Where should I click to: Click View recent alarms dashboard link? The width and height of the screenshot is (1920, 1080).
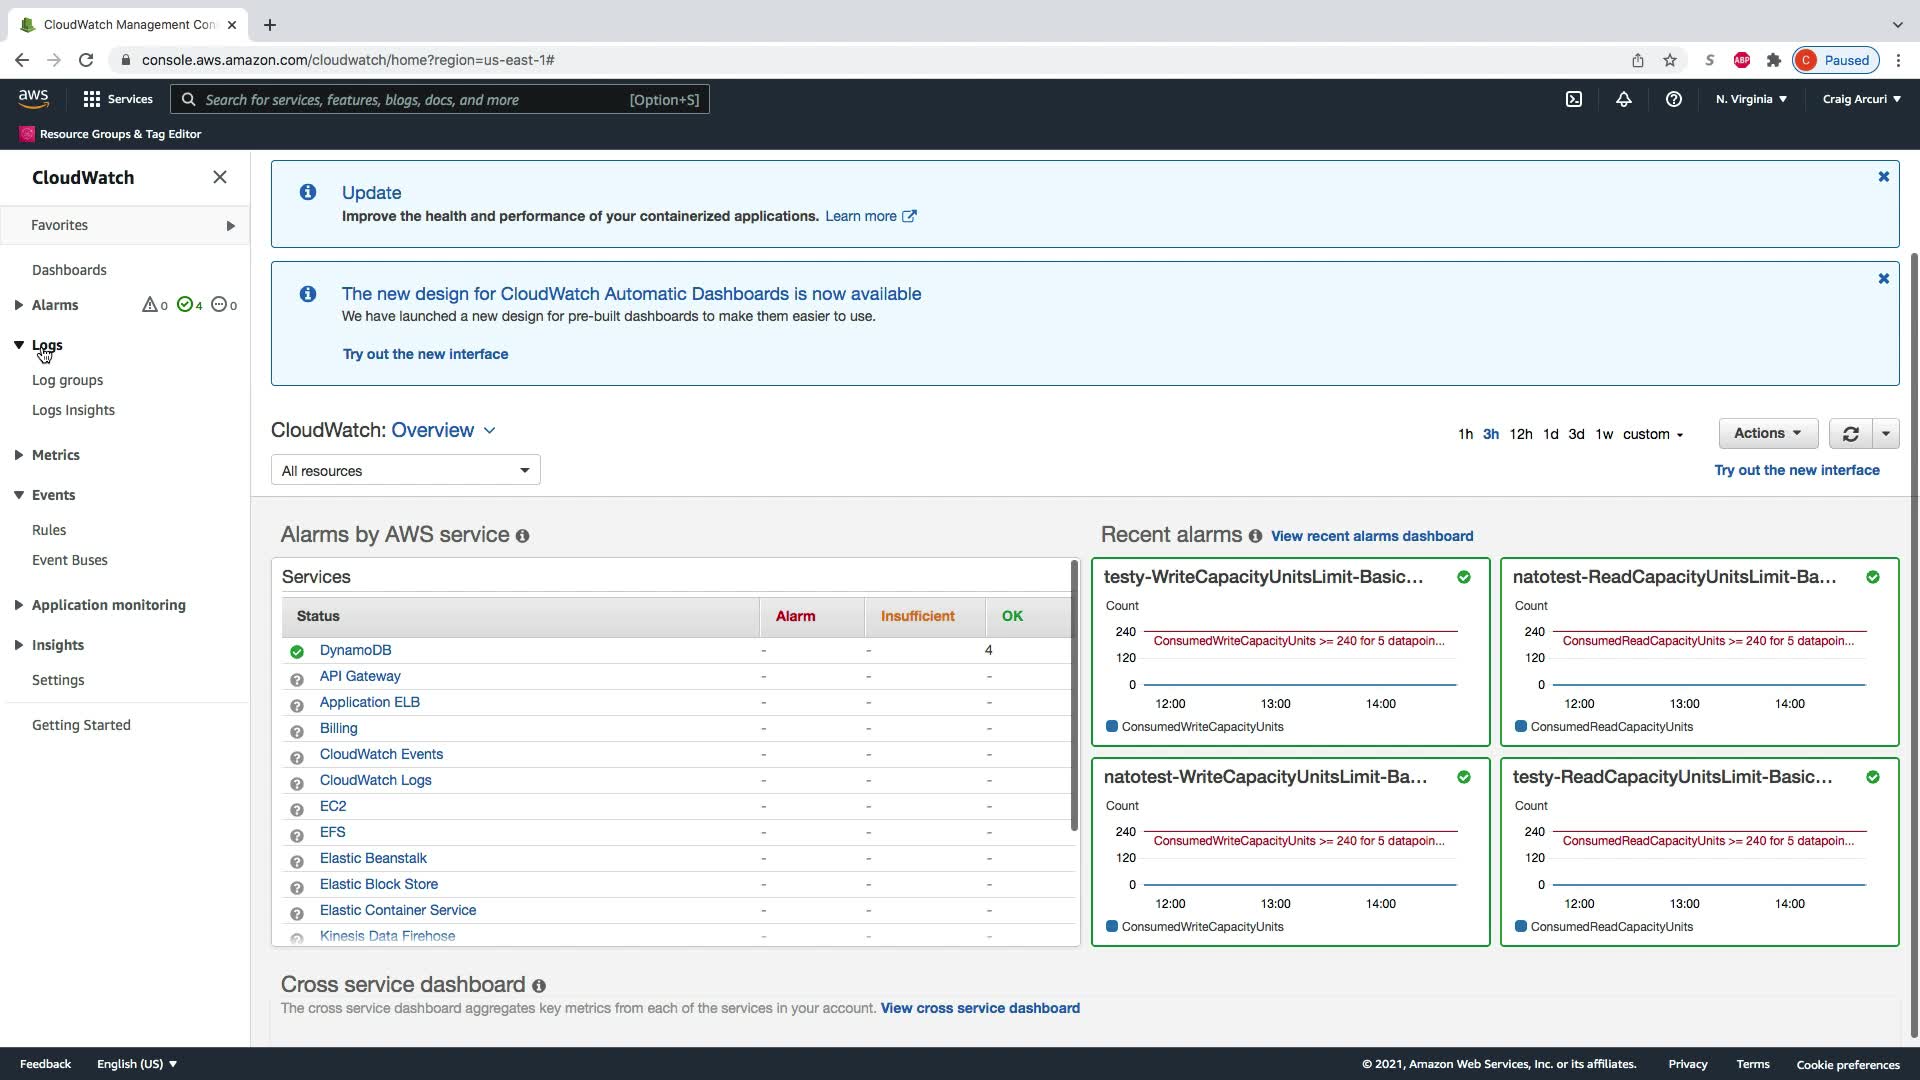click(x=1371, y=536)
